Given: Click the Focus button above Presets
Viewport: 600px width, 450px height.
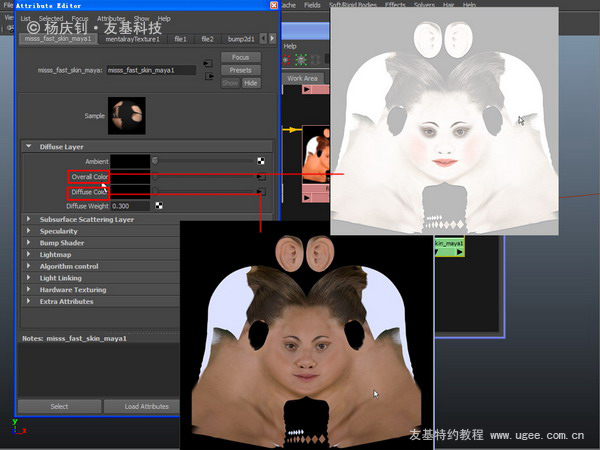Looking at the screenshot, I should pos(241,57).
